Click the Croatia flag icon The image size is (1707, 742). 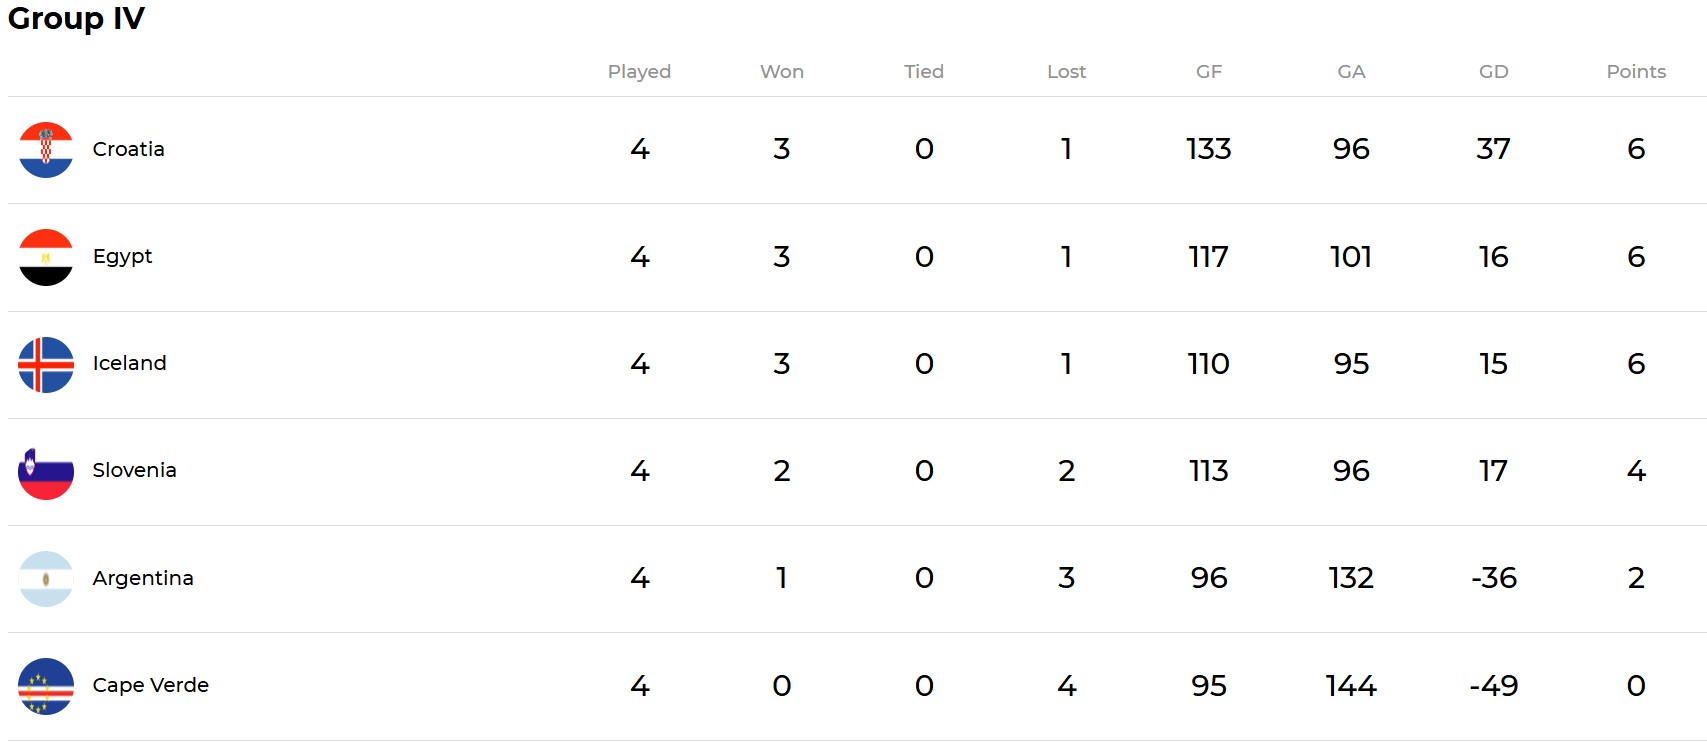coord(46,150)
